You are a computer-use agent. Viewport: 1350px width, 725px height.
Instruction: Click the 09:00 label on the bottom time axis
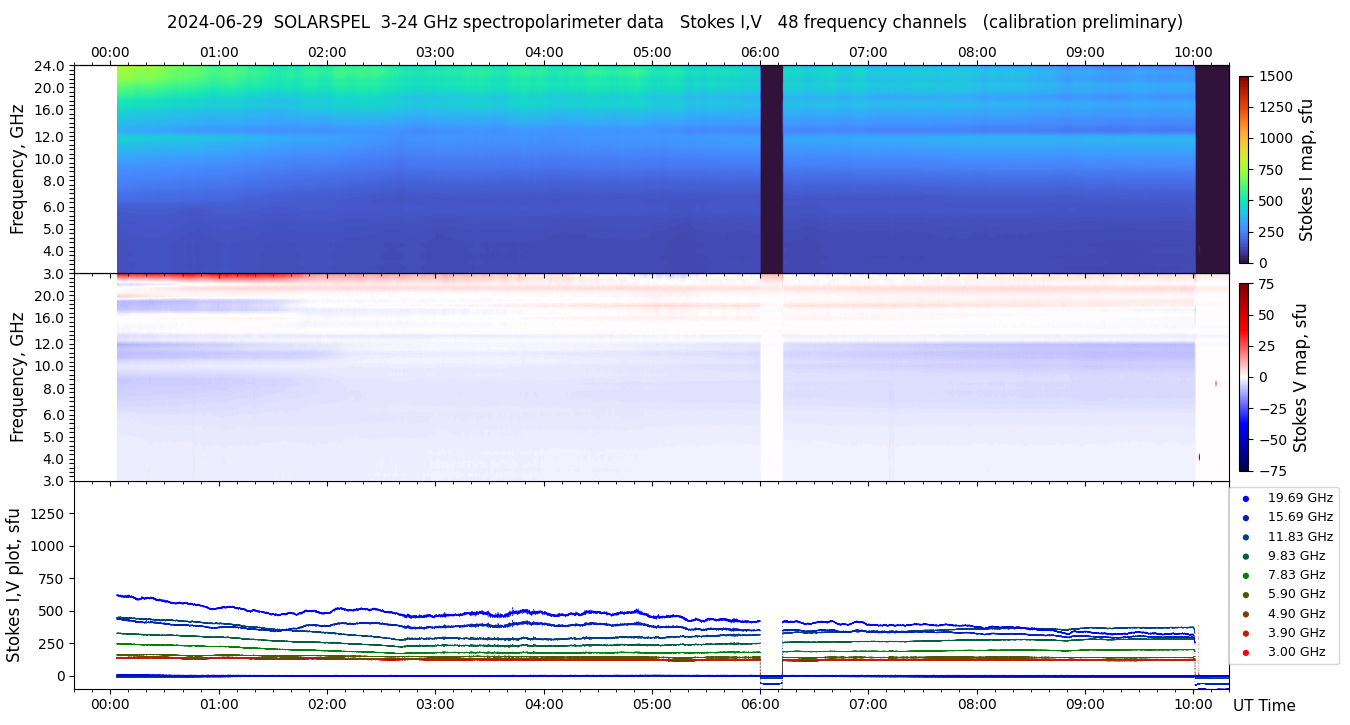tap(1085, 704)
